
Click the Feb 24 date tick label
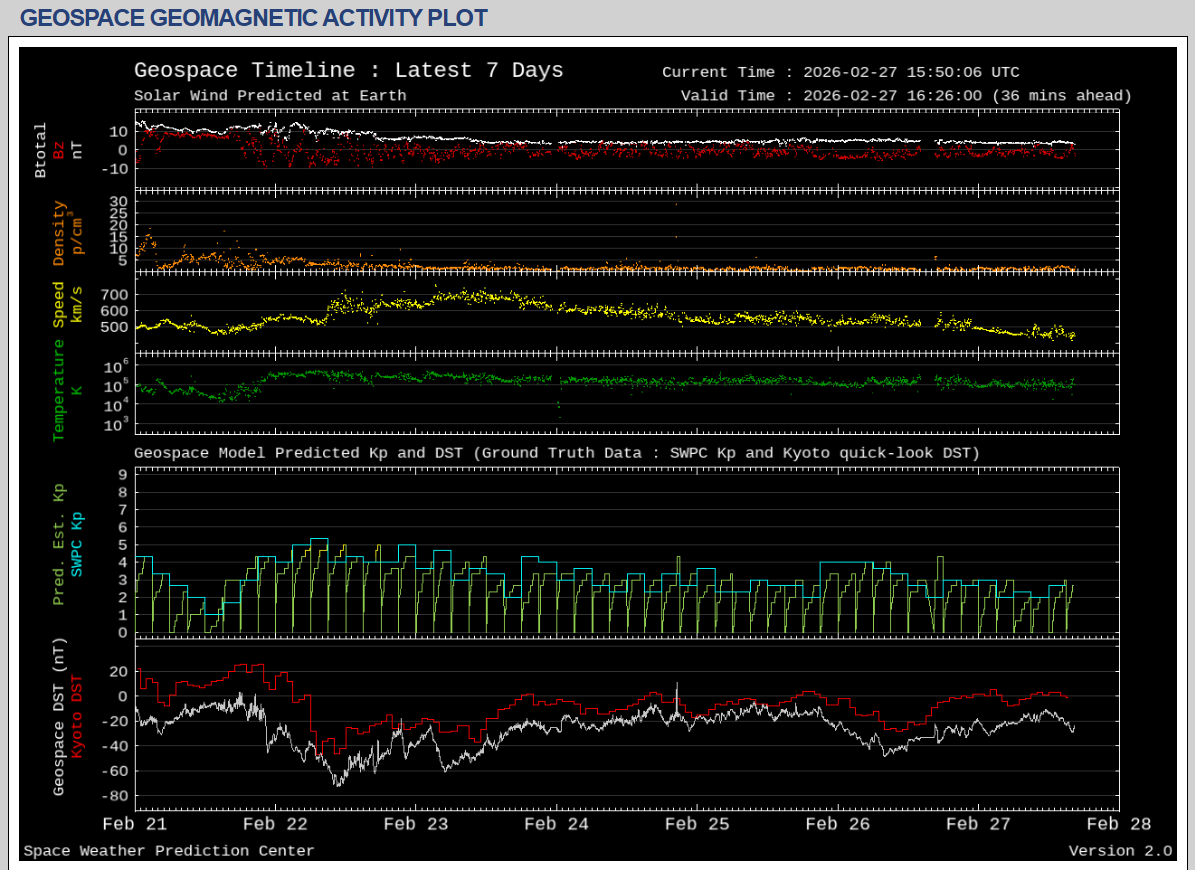coord(557,824)
